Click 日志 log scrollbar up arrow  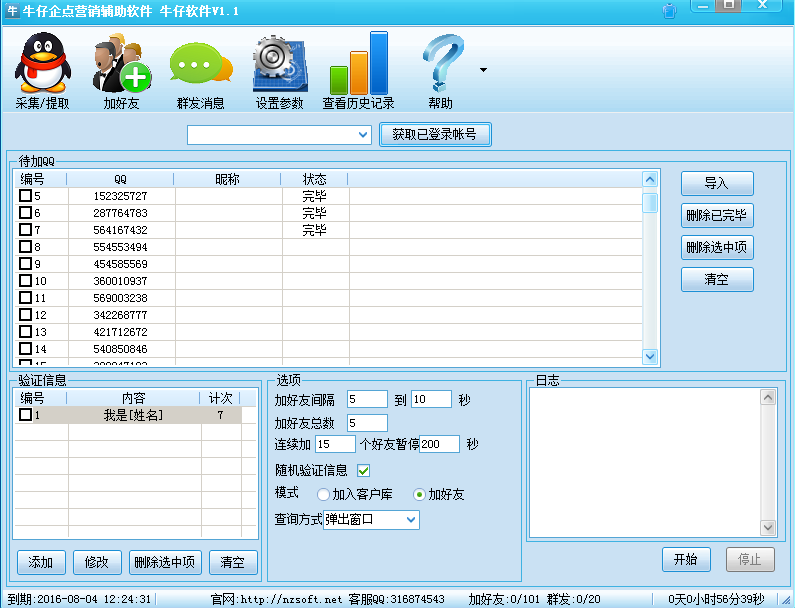point(768,397)
